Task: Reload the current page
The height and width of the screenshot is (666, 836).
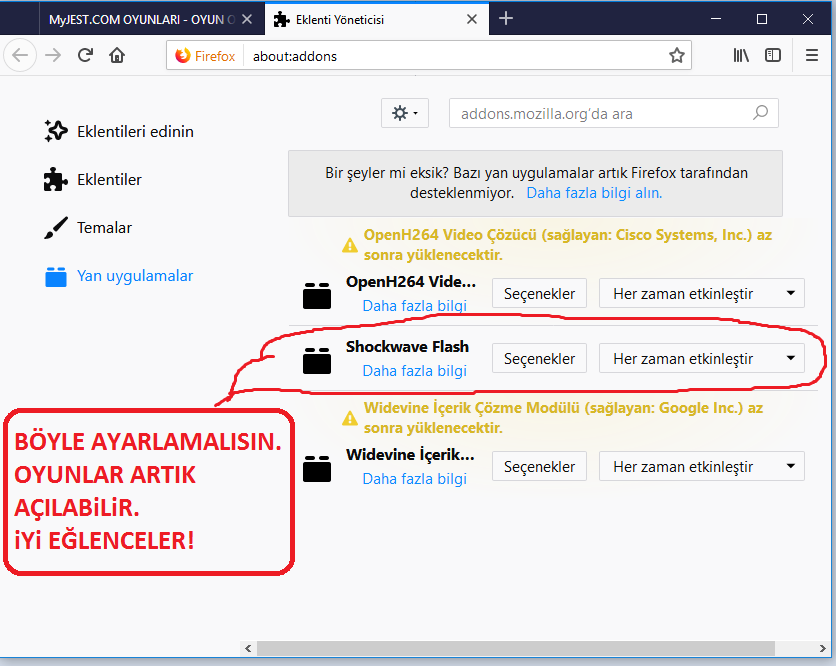Action: coord(85,55)
